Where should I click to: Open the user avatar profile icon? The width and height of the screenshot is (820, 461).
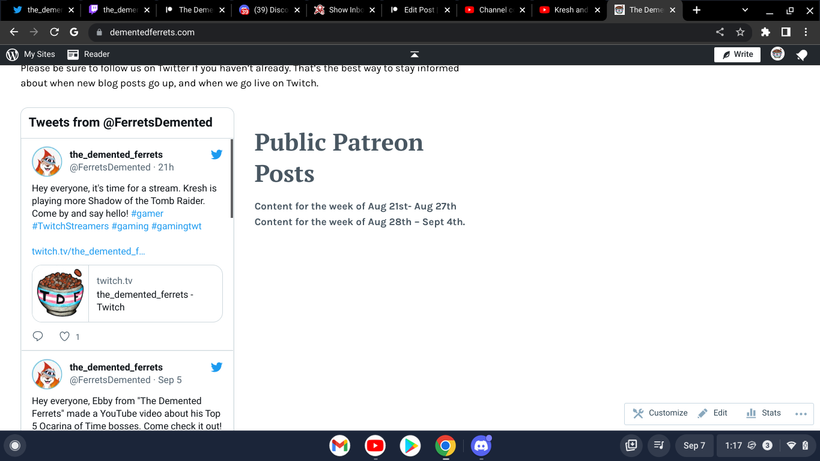(778, 54)
